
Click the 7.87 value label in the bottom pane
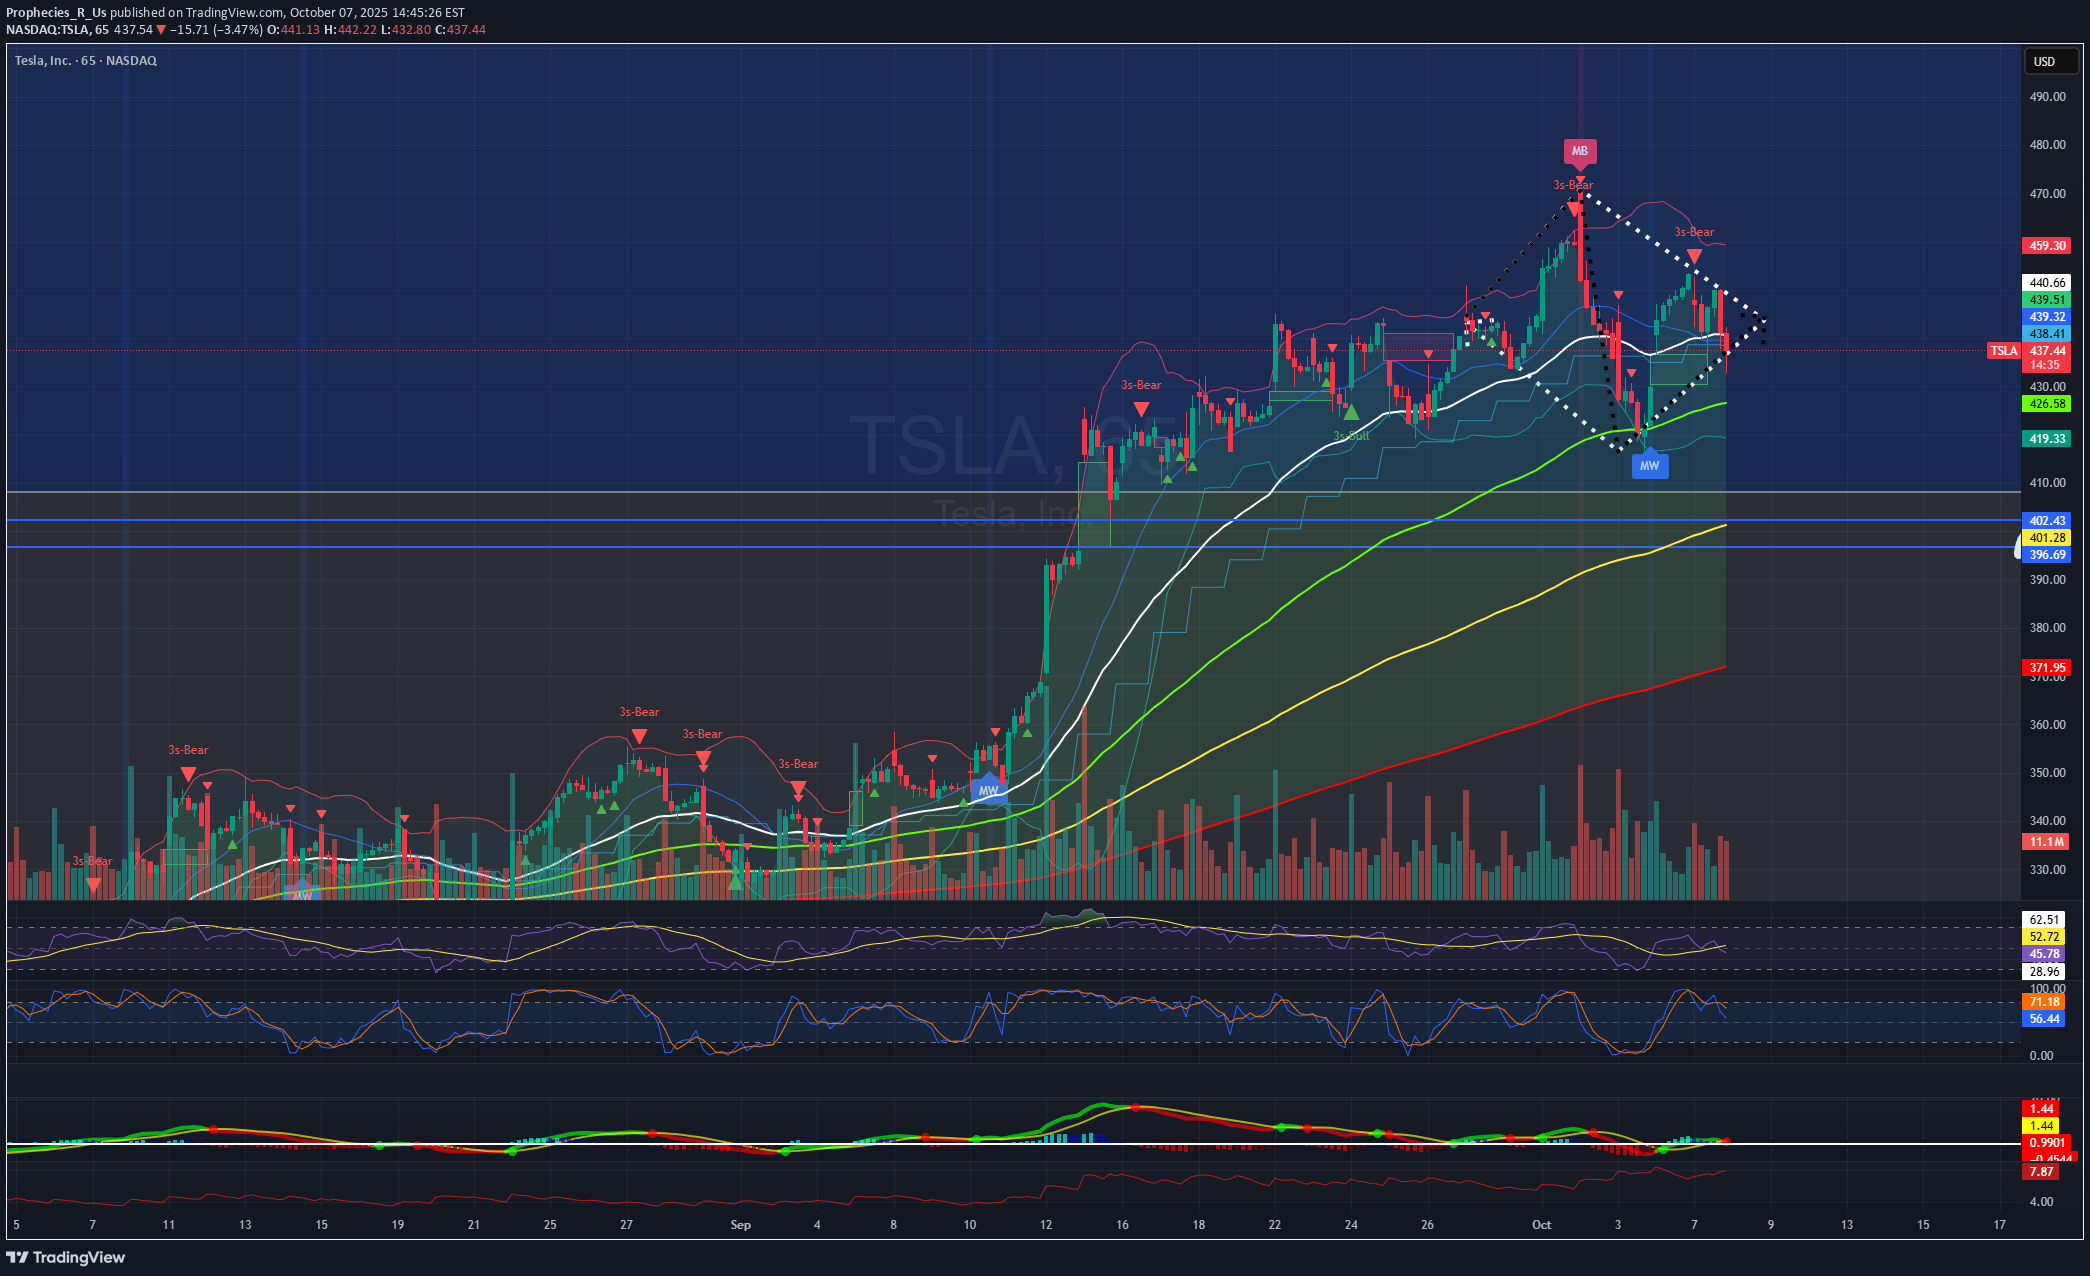pyautogui.click(x=2041, y=1172)
